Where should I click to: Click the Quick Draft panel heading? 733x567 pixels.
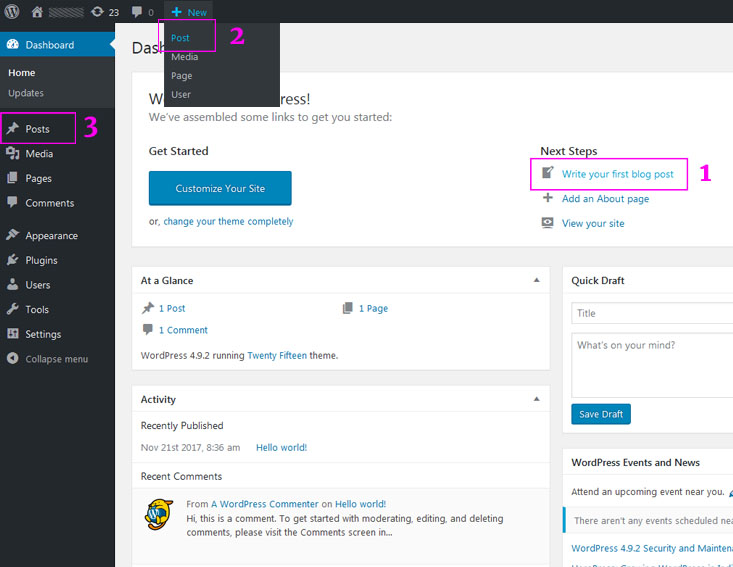pos(598,280)
